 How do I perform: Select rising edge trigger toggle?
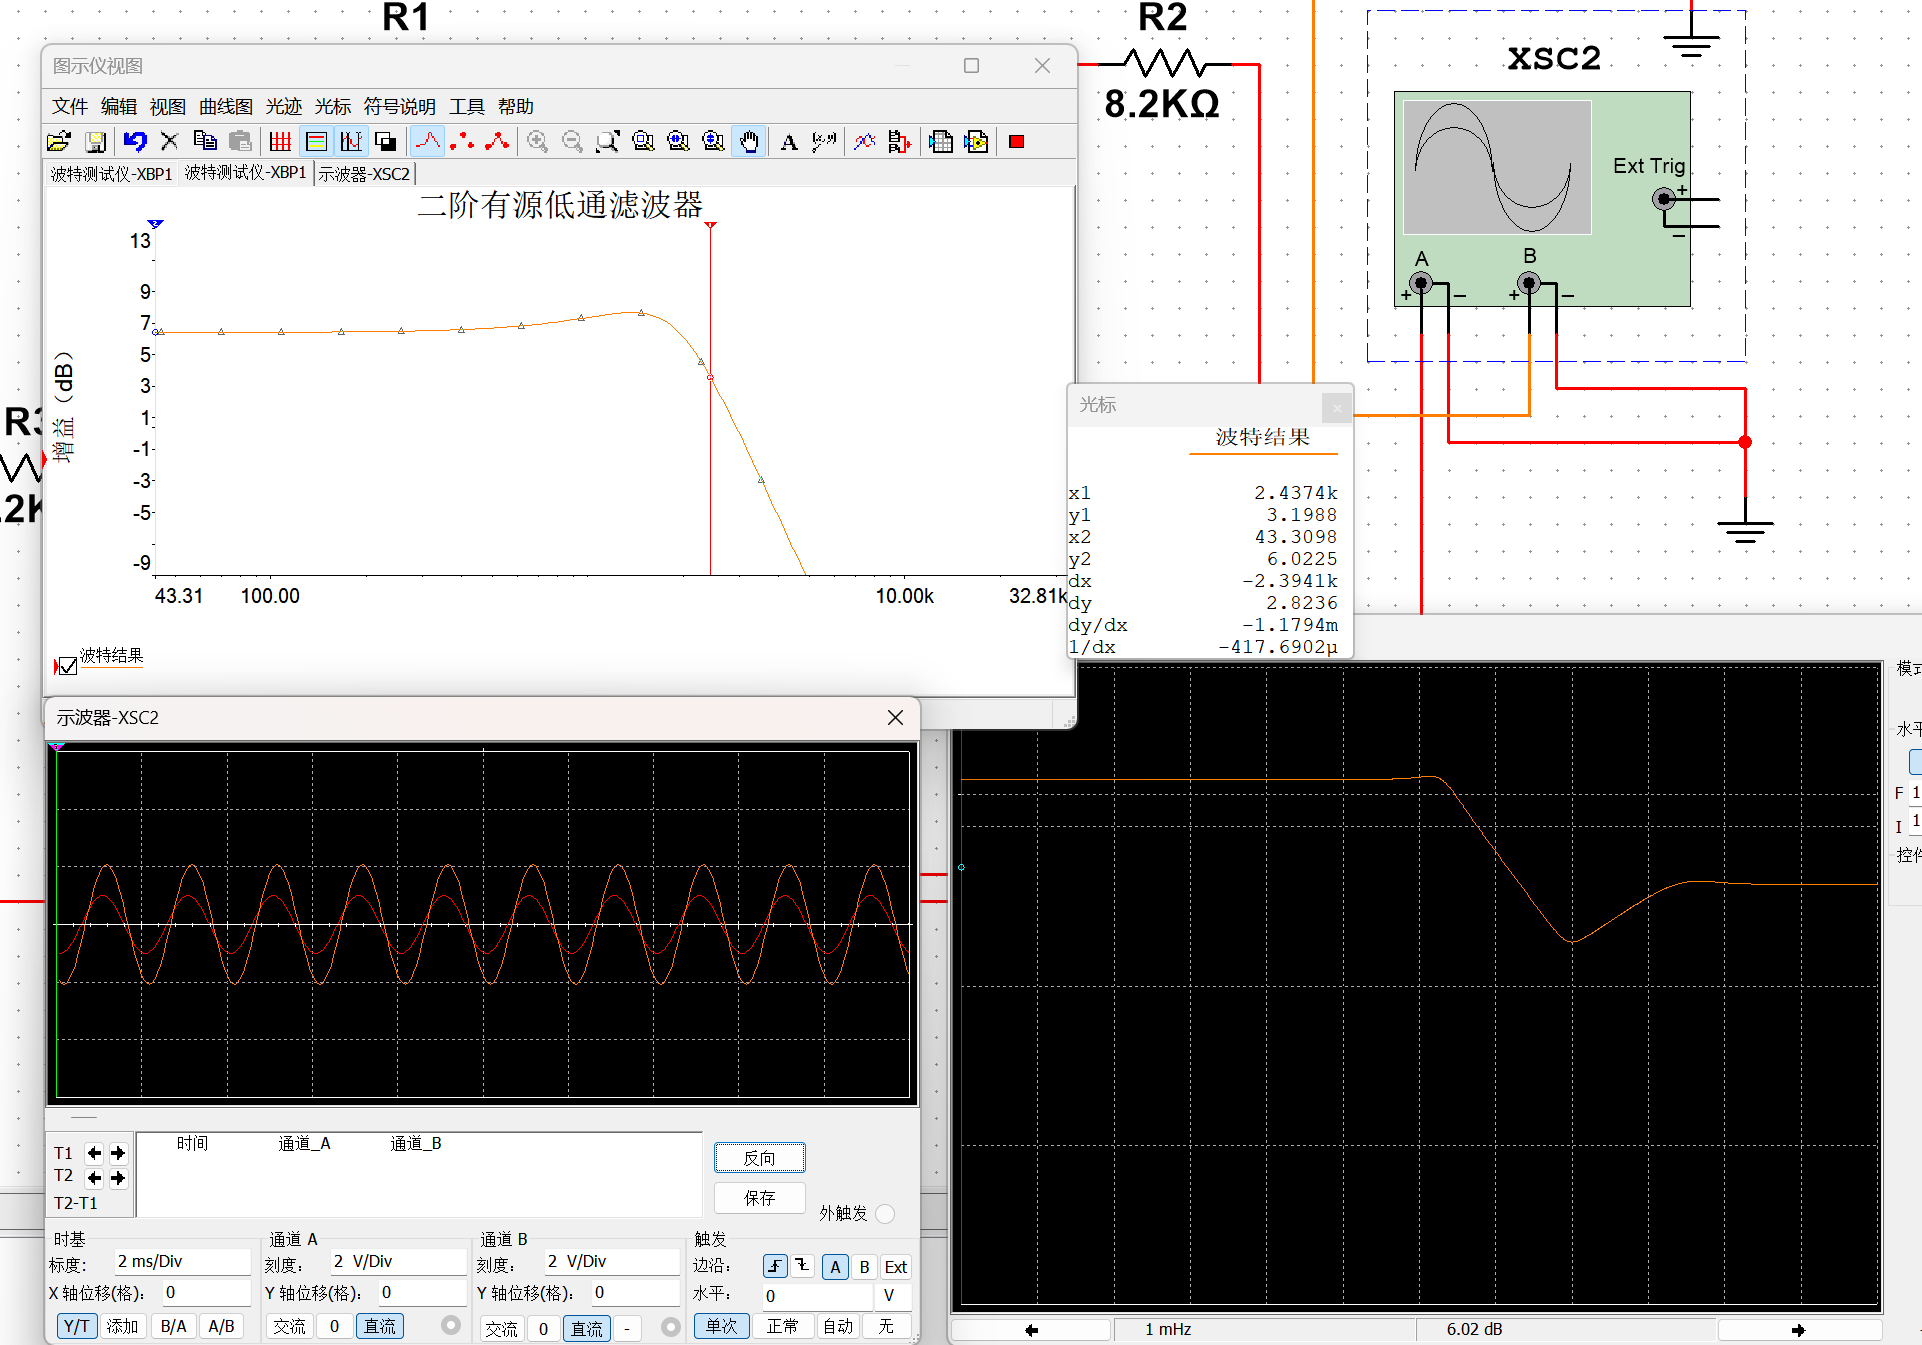point(775,1266)
